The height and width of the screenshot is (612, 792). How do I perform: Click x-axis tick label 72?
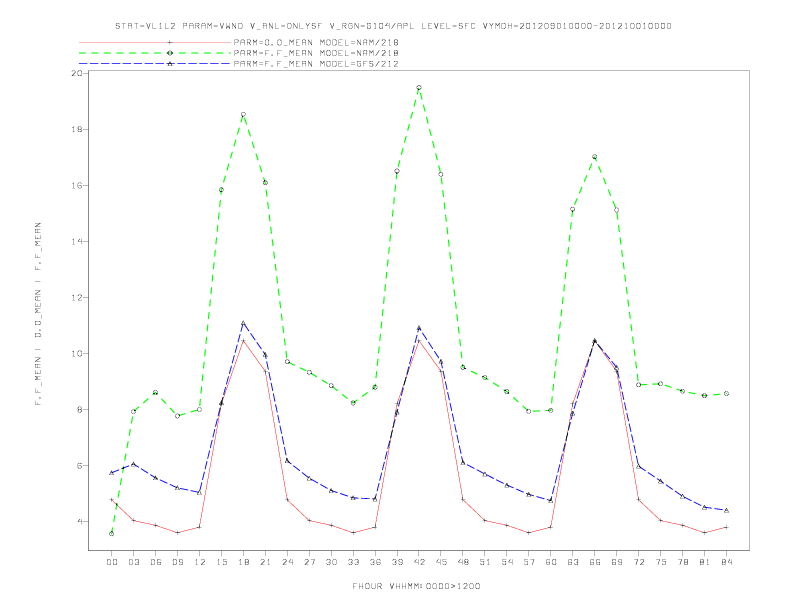(638, 562)
